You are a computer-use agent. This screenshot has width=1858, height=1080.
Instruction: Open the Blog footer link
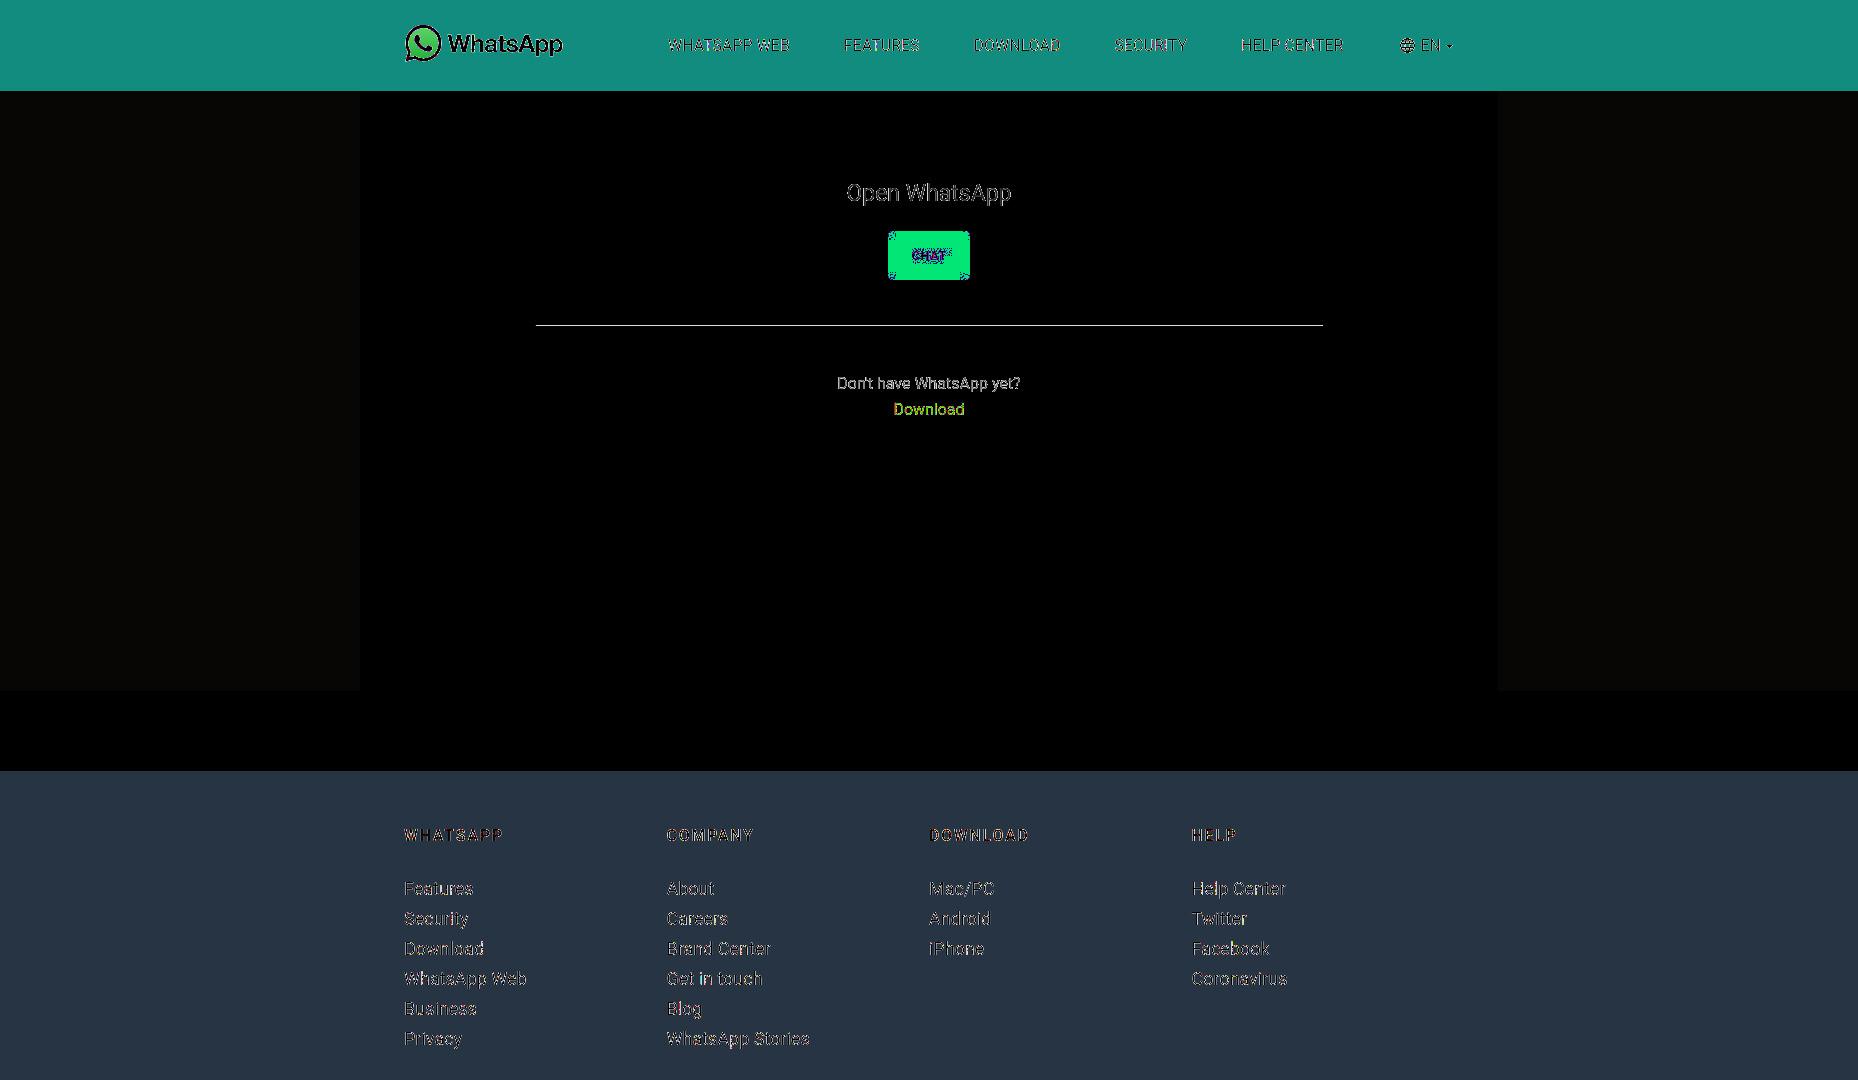684,1009
